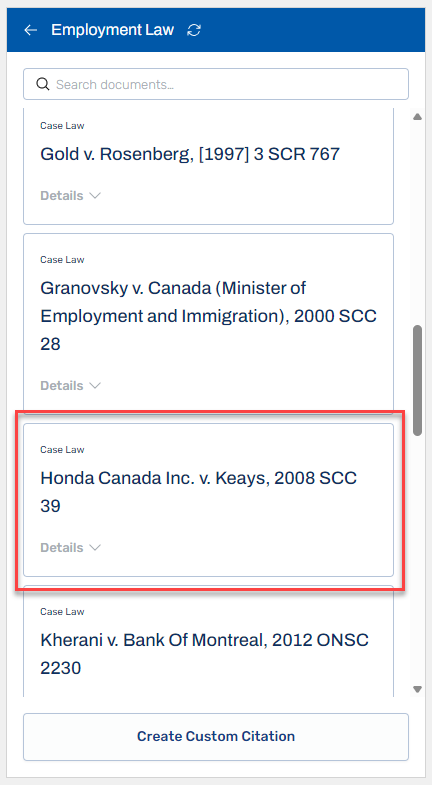This screenshot has width=432, height=785.
Task: Click the magnifier icon in search box
Action: click(x=43, y=84)
